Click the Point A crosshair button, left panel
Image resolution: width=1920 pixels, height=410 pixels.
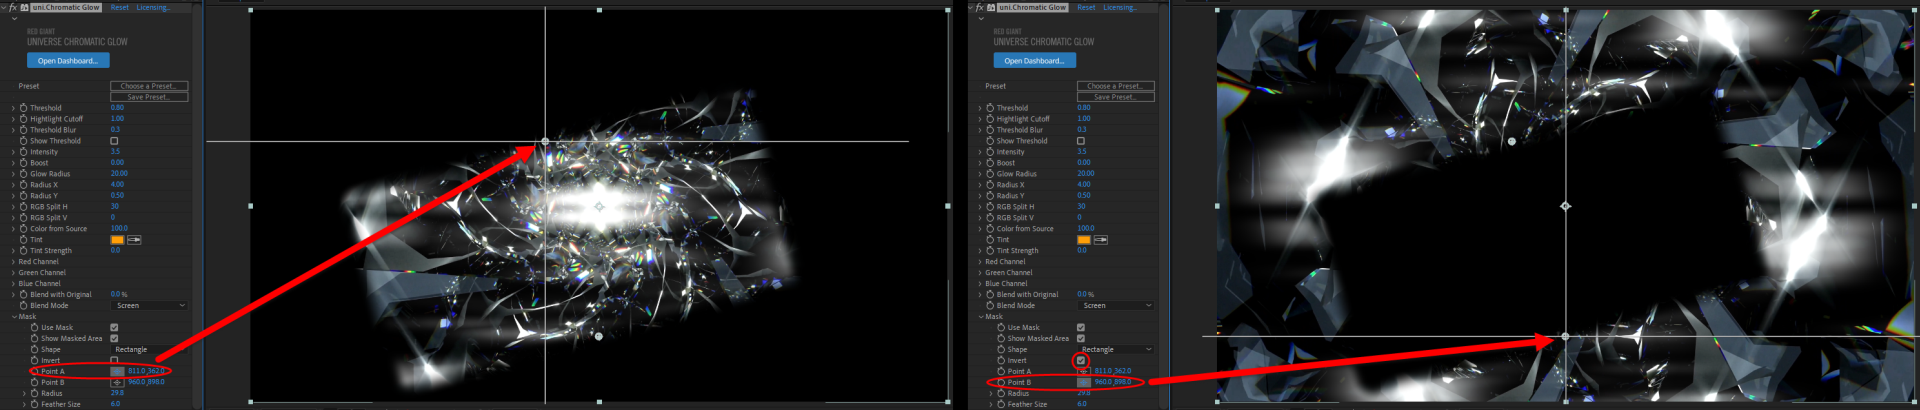pyautogui.click(x=117, y=371)
